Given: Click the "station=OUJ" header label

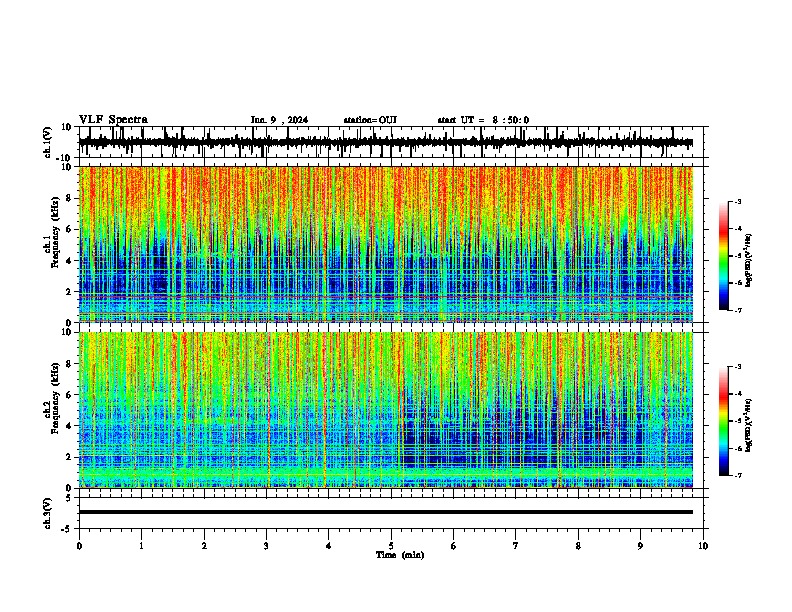Looking at the screenshot, I should coord(370,120).
